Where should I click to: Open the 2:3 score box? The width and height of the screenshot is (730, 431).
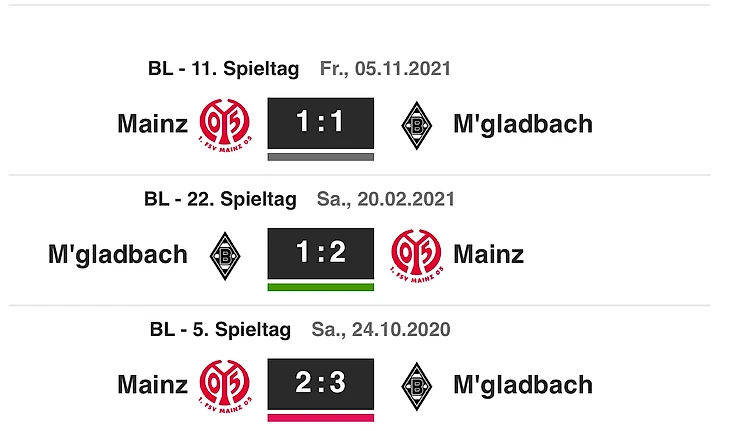321,384
